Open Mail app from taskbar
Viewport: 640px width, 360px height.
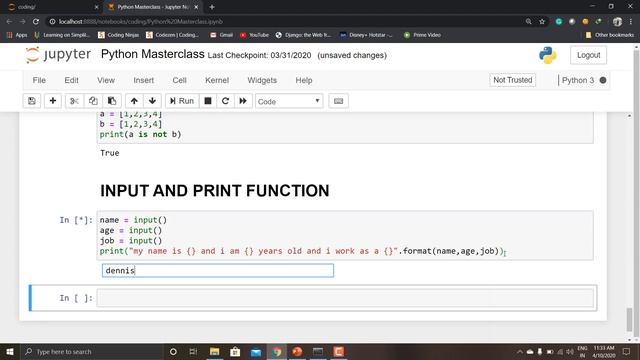coord(256,351)
